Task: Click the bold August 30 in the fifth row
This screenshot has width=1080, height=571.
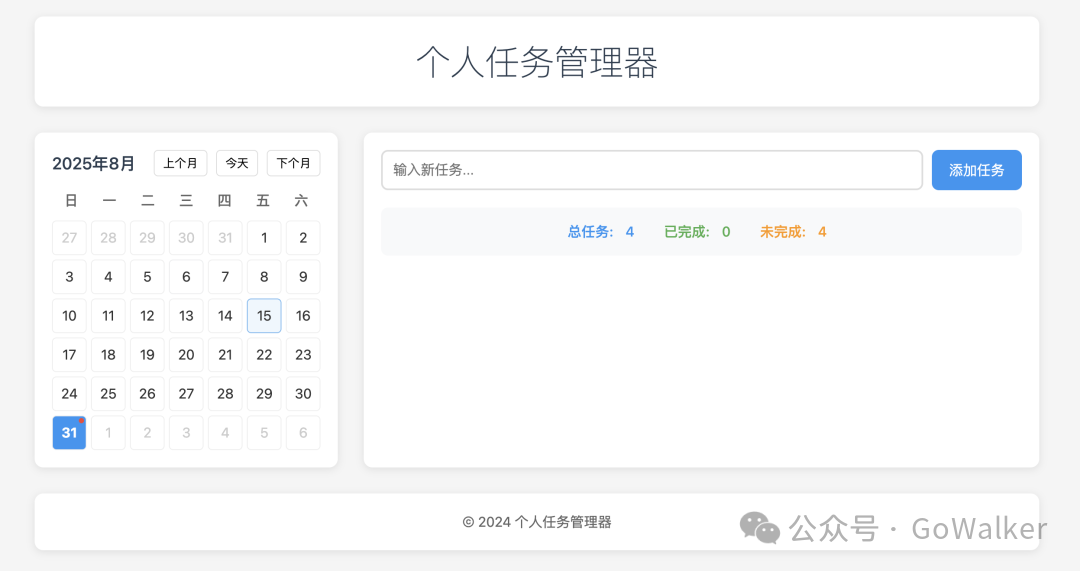Action: pos(303,393)
